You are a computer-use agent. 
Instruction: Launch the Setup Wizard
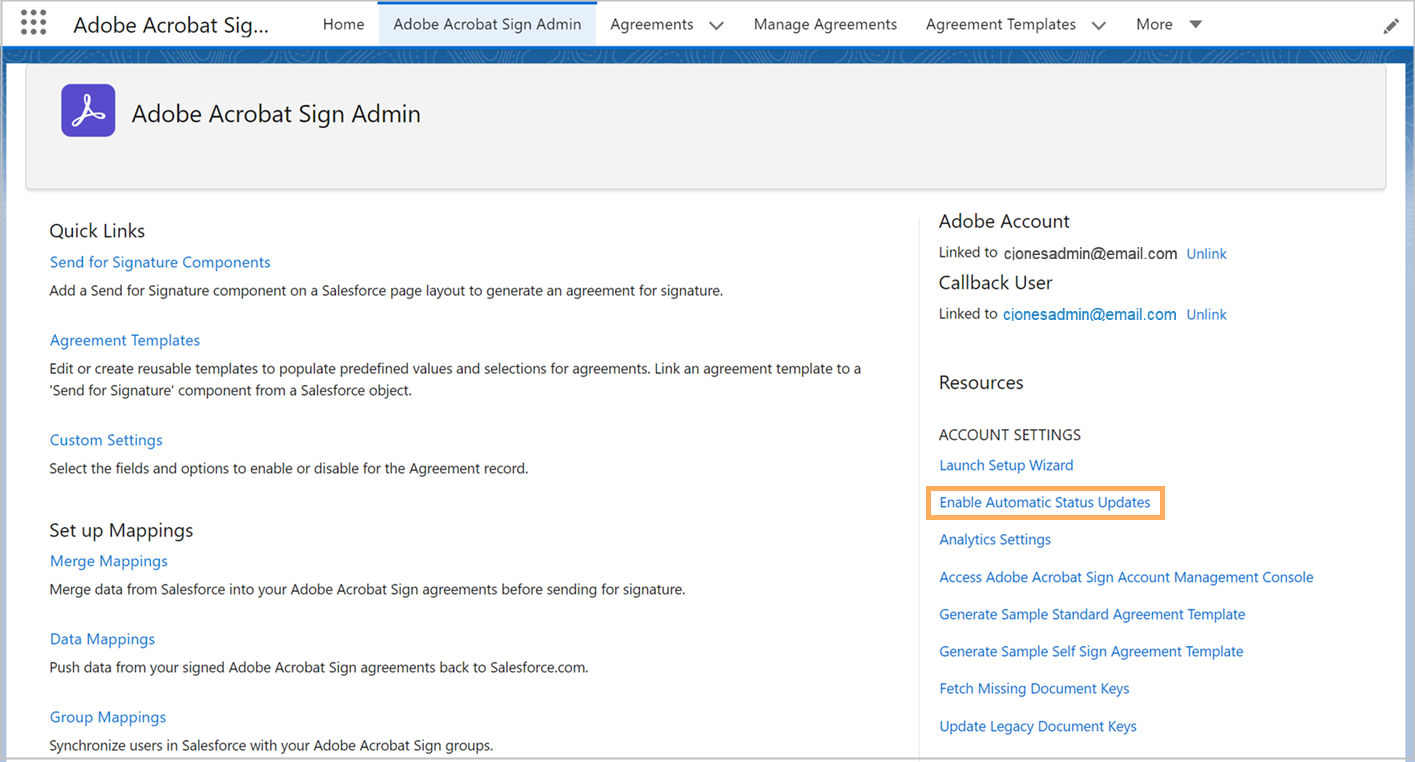[1006, 465]
